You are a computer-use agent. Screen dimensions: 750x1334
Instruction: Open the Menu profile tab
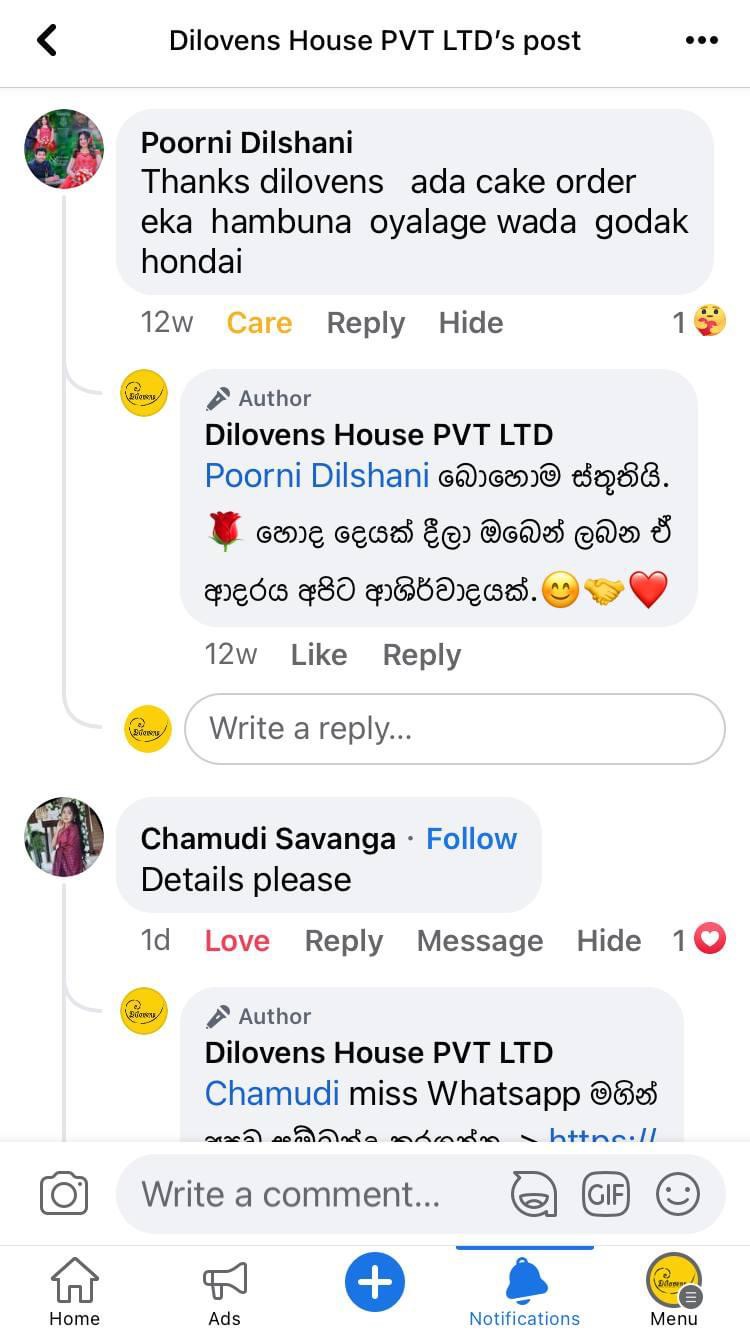click(x=674, y=1292)
